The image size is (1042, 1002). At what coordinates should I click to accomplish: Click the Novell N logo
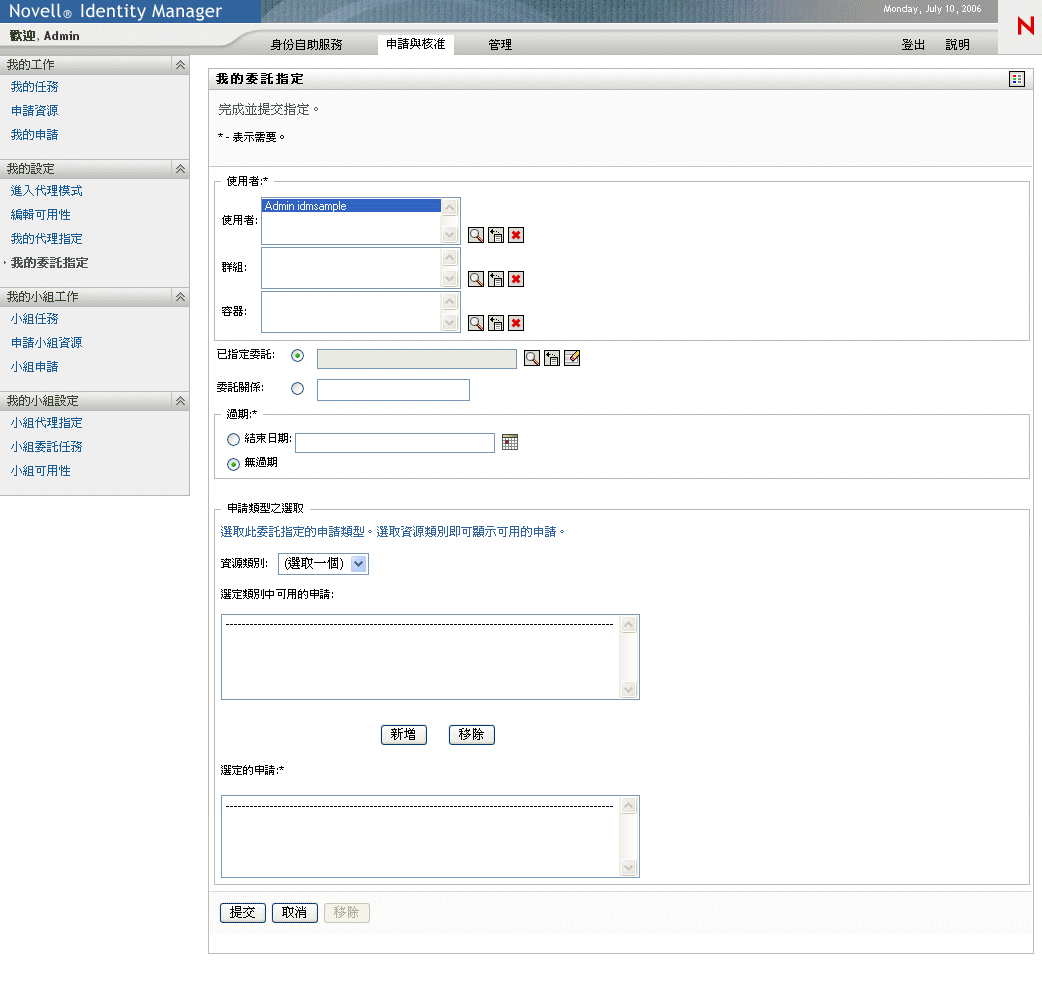point(1025,26)
